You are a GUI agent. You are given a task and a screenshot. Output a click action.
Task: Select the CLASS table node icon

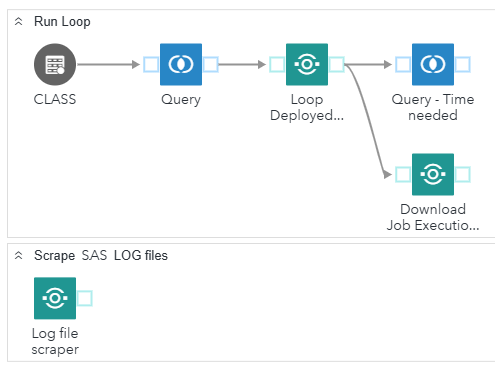click(x=55, y=64)
